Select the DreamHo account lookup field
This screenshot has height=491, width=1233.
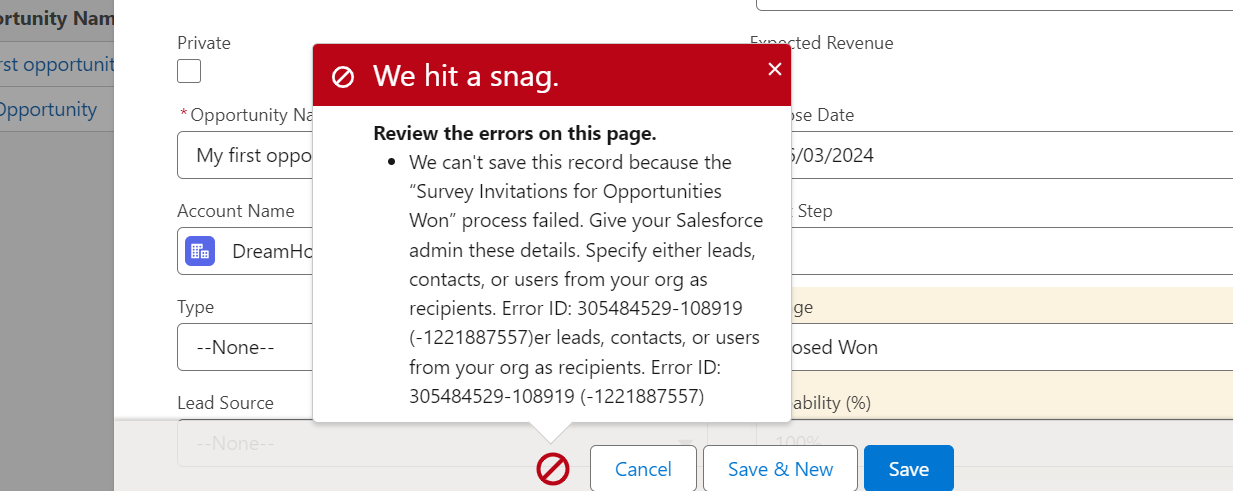pos(245,251)
